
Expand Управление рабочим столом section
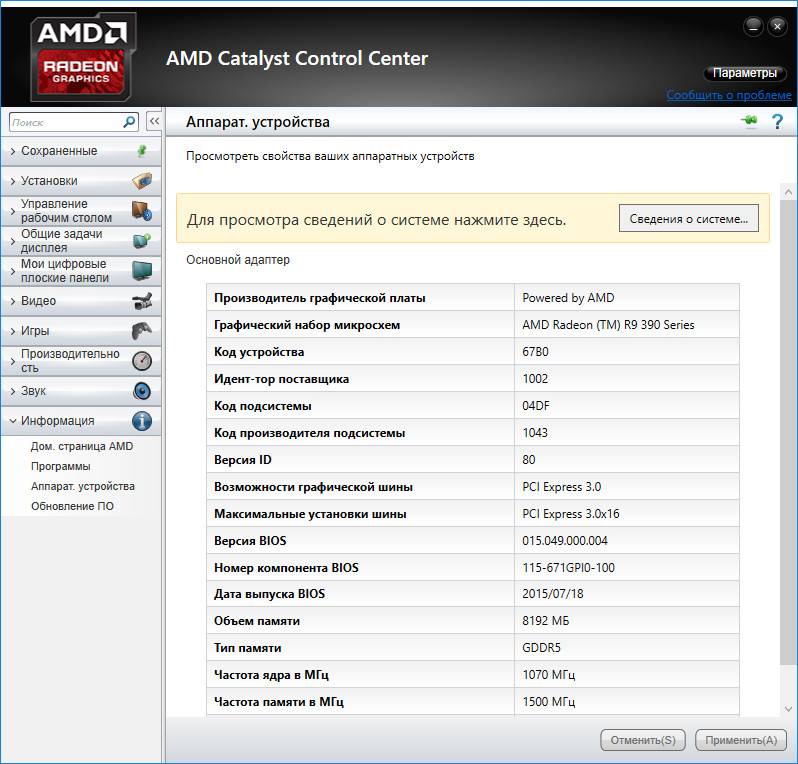coord(66,211)
